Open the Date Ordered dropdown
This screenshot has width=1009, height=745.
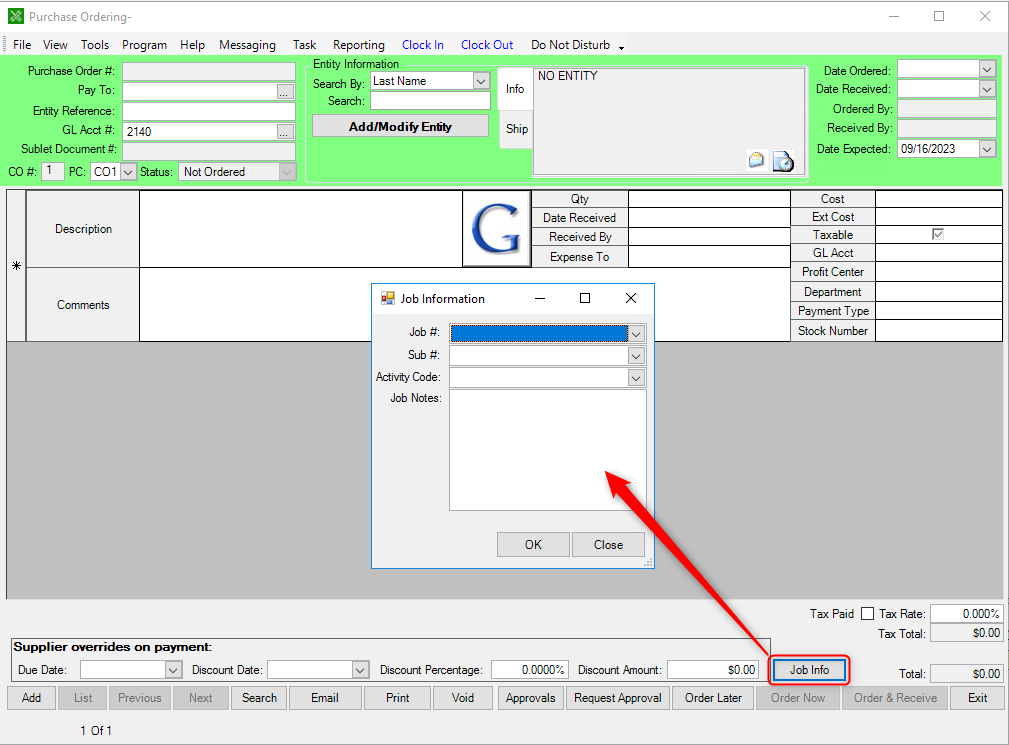coord(987,69)
